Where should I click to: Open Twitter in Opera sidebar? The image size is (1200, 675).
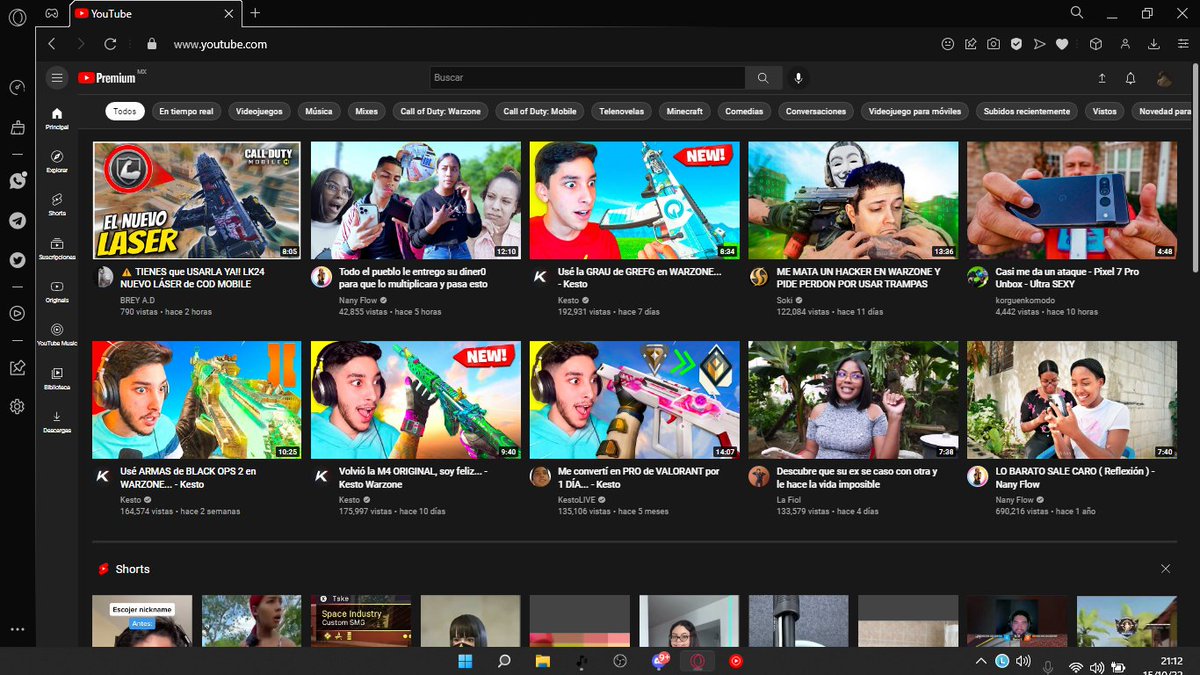click(17, 260)
